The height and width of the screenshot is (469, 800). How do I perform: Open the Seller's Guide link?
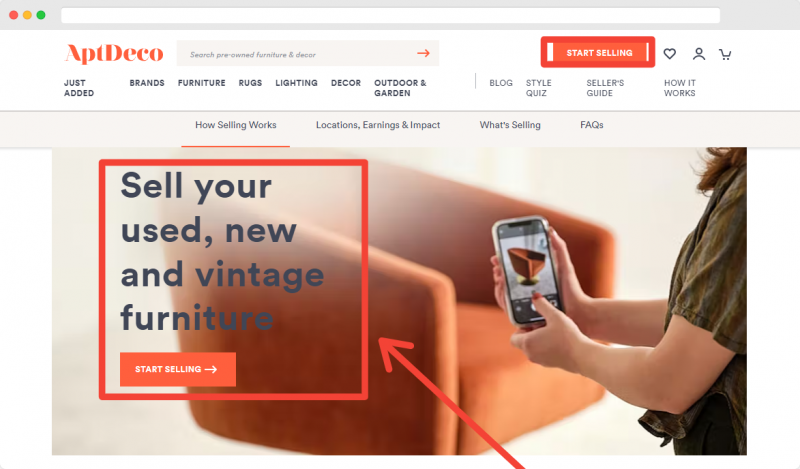[x=605, y=88]
